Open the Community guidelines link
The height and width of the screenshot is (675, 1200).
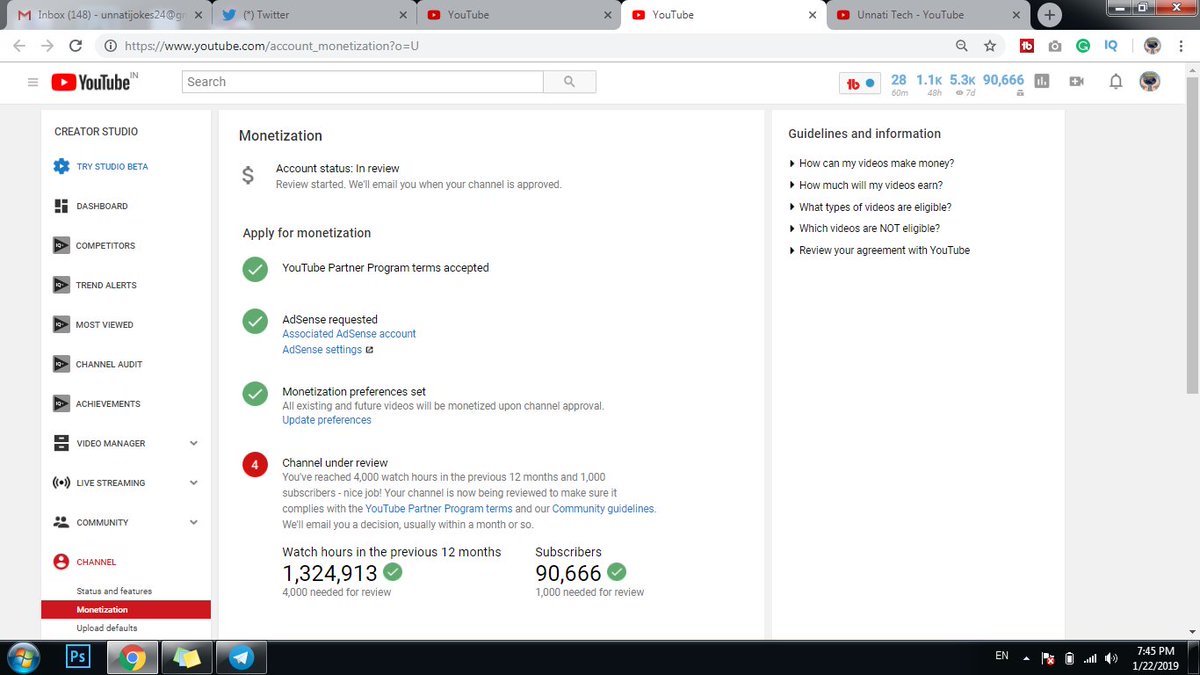[603, 509]
